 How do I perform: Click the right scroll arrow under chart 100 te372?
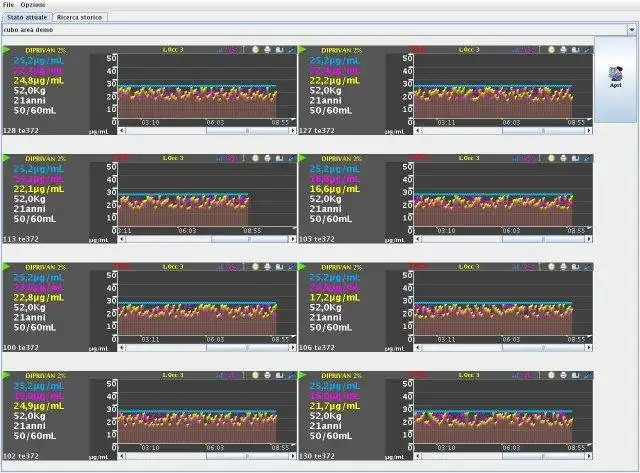click(292, 348)
